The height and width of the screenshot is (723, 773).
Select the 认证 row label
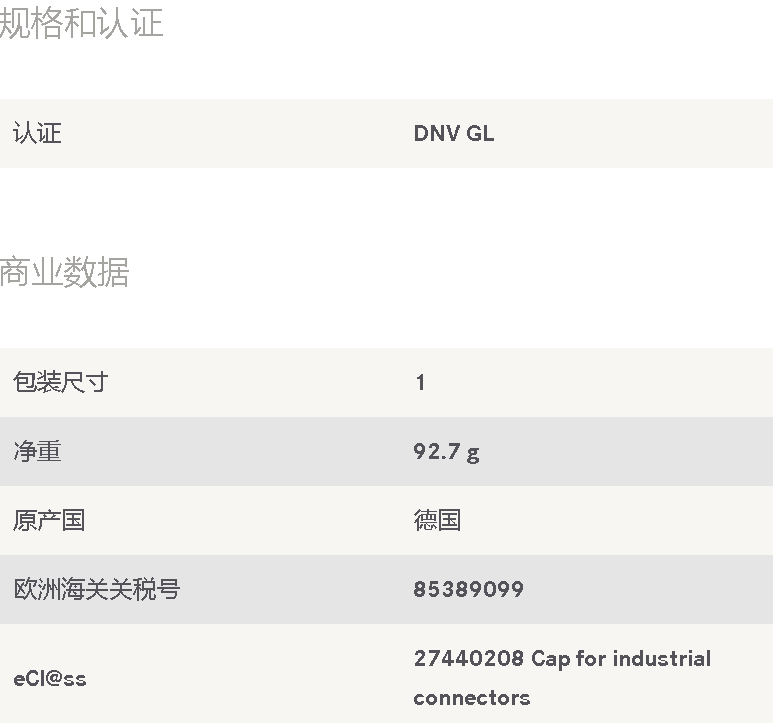37,134
